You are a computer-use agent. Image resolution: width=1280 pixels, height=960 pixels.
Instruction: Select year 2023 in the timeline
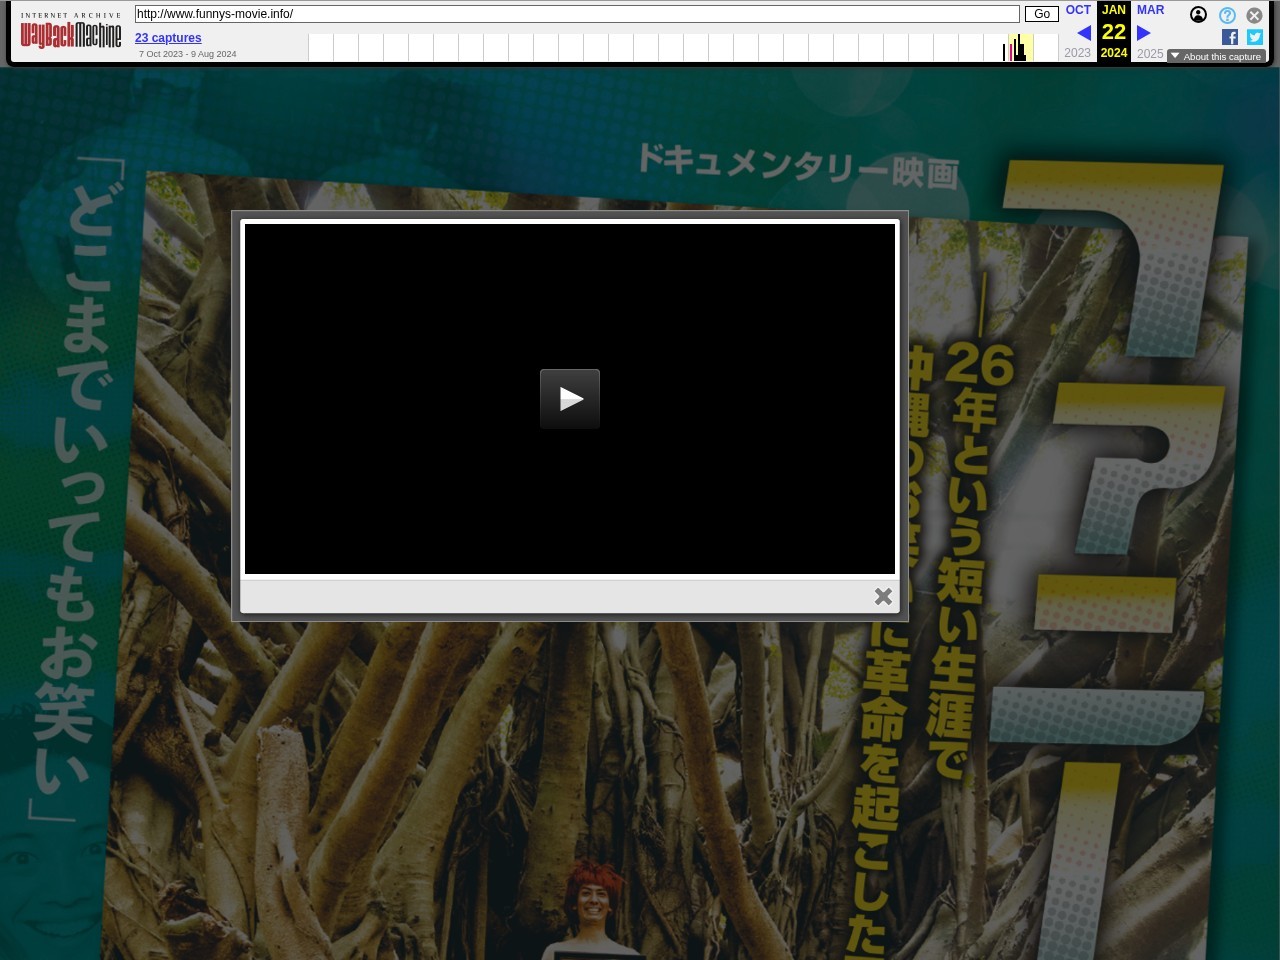click(1077, 53)
